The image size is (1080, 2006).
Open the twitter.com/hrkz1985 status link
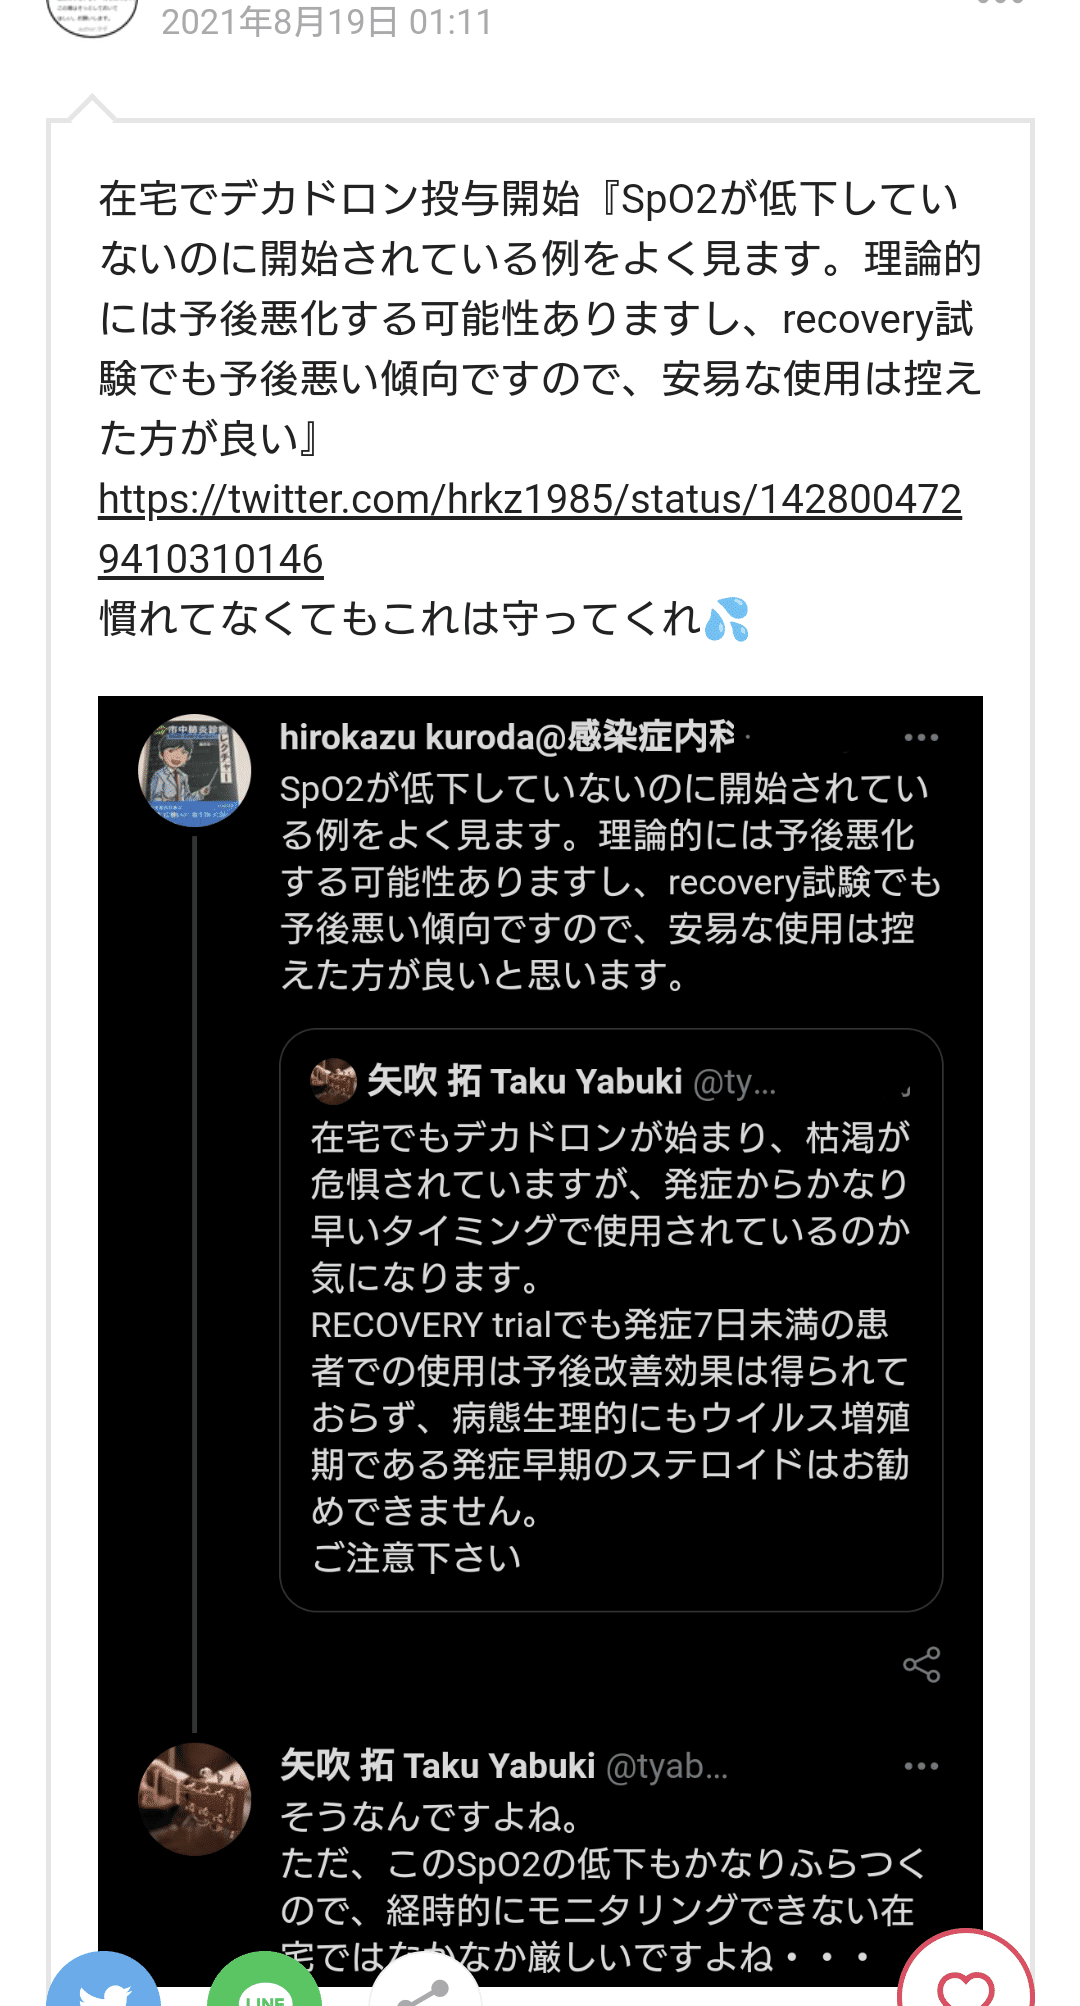(529, 500)
